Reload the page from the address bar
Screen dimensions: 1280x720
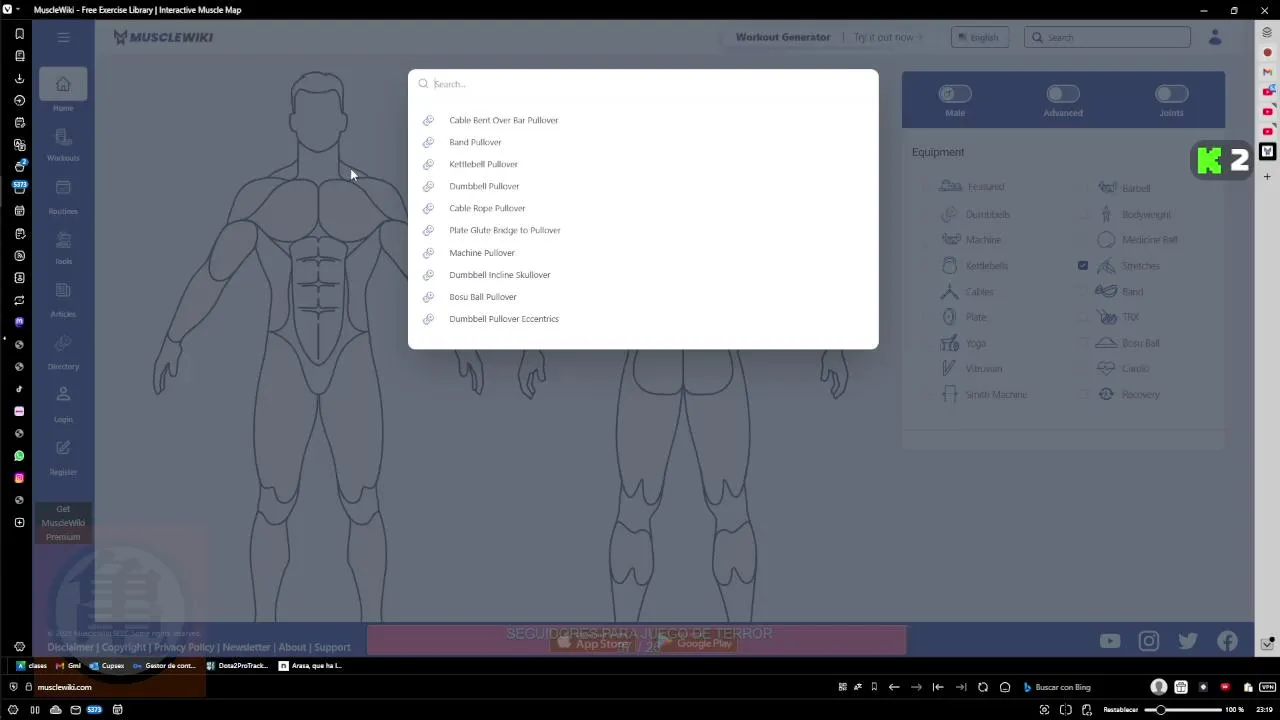pyautogui.click(x=983, y=687)
